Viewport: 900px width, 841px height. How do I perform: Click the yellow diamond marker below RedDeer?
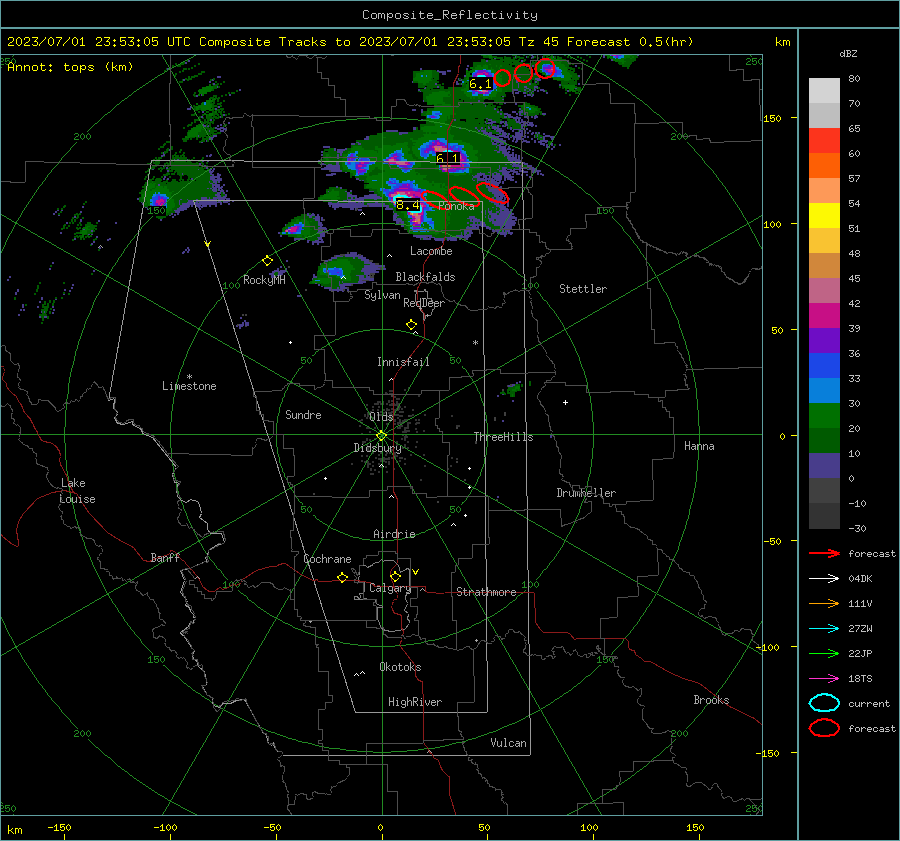411,325
